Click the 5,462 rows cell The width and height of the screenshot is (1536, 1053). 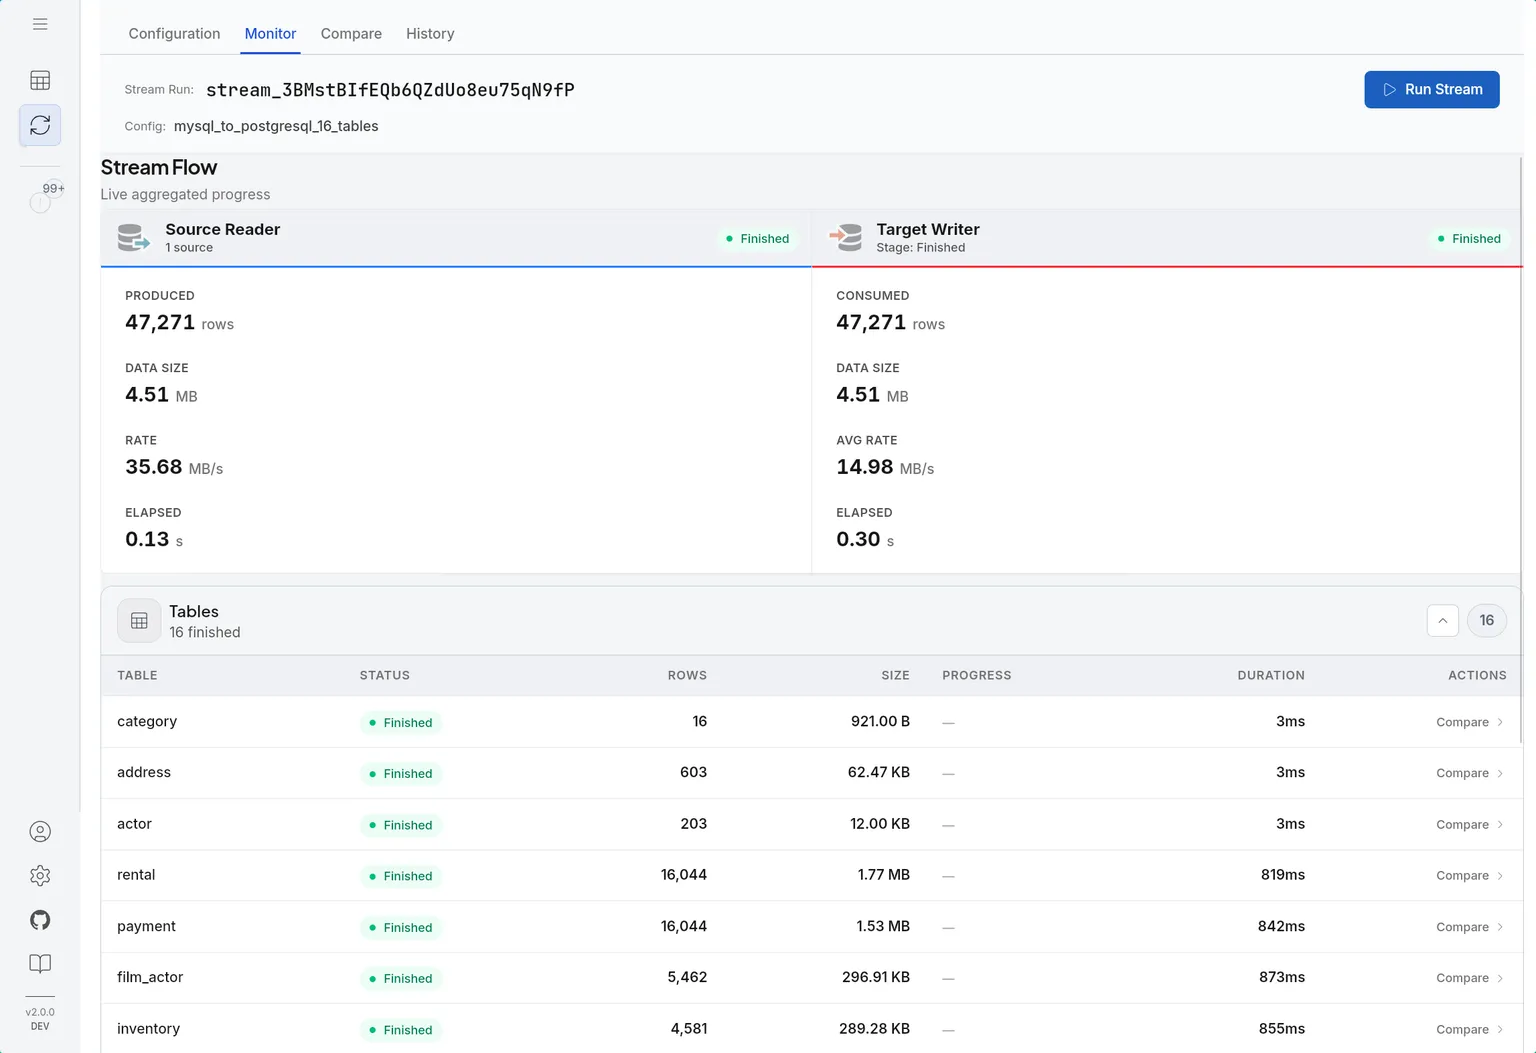pyautogui.click(x=687, y=978)
